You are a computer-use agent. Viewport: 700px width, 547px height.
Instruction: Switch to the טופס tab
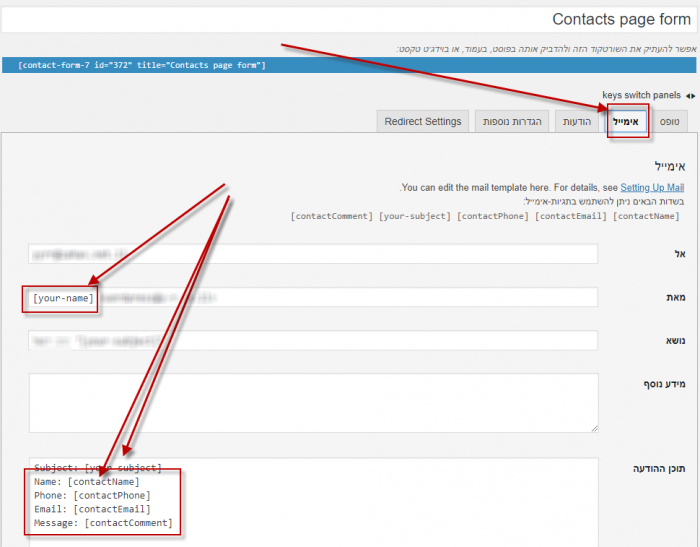click(x=669, y=121)
